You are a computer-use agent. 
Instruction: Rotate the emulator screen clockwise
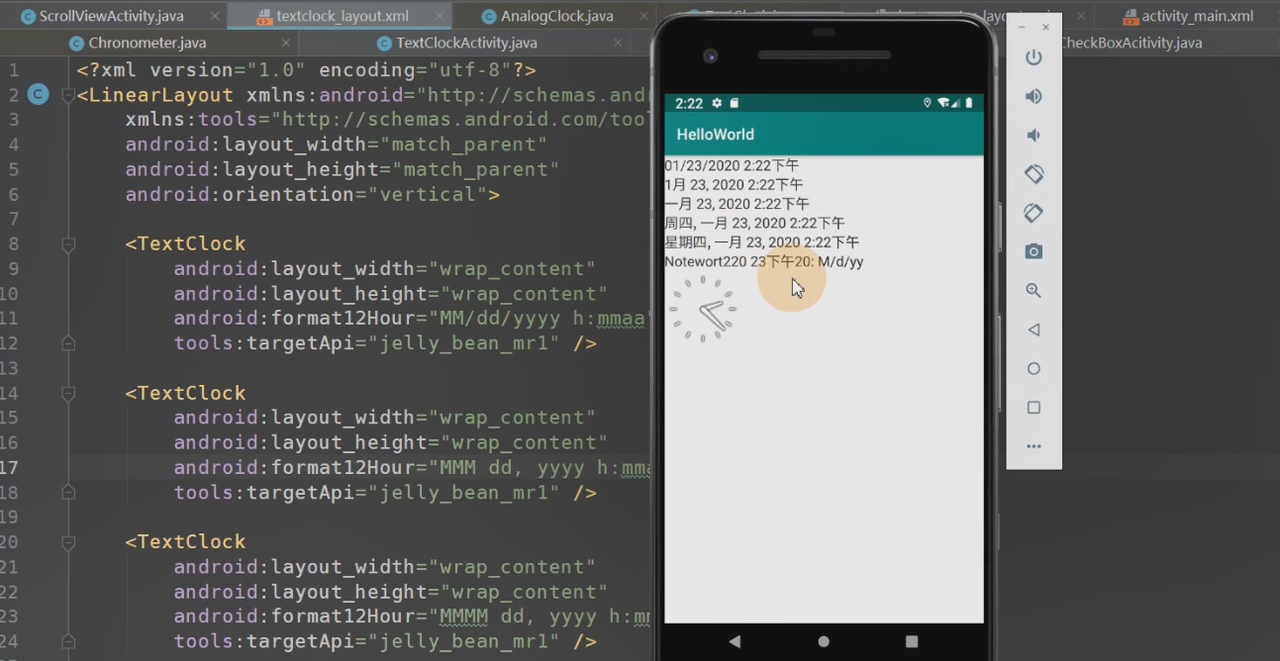[1033, 213]
